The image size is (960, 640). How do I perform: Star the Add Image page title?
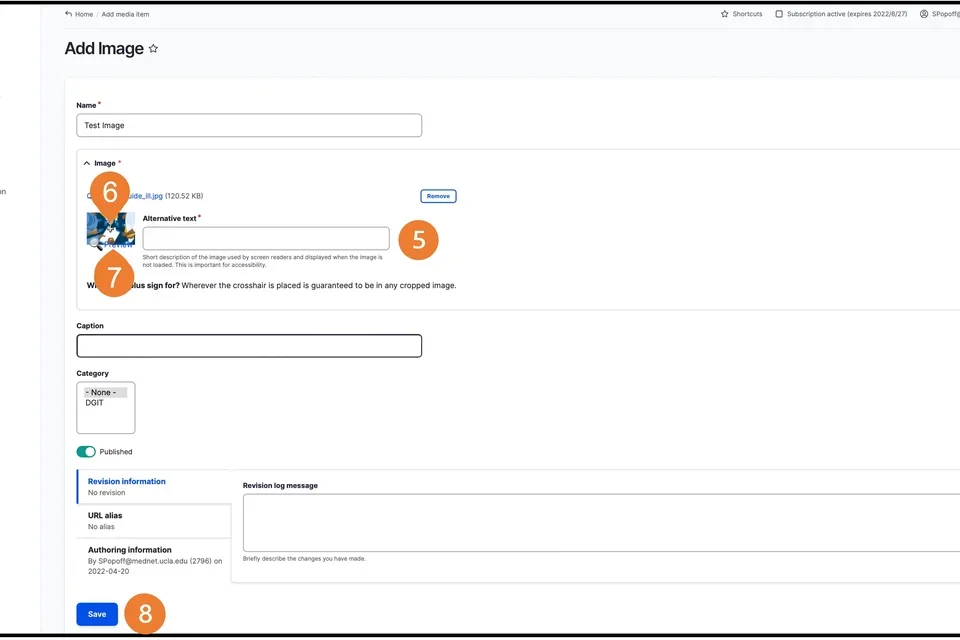pyautogui.click(x=153, y=48)
